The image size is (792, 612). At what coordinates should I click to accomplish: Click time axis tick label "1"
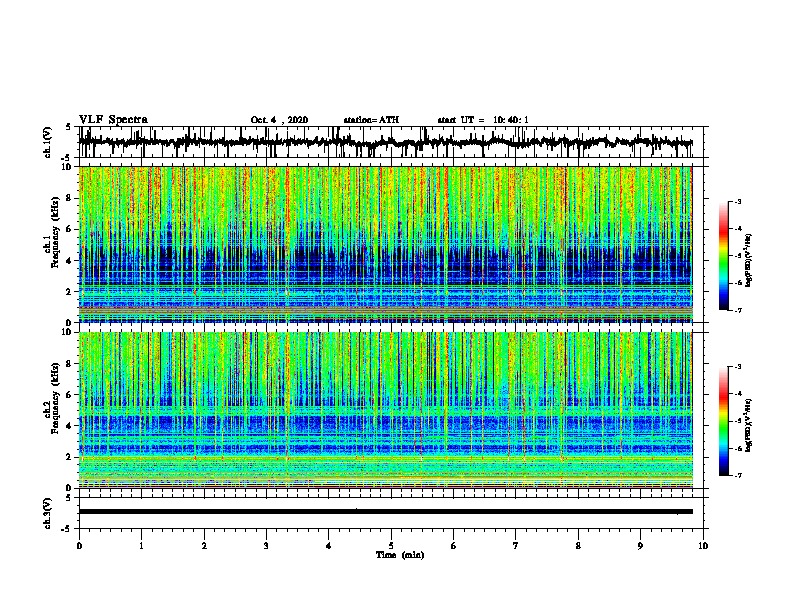pyautogui.click(x=141, y=546)
